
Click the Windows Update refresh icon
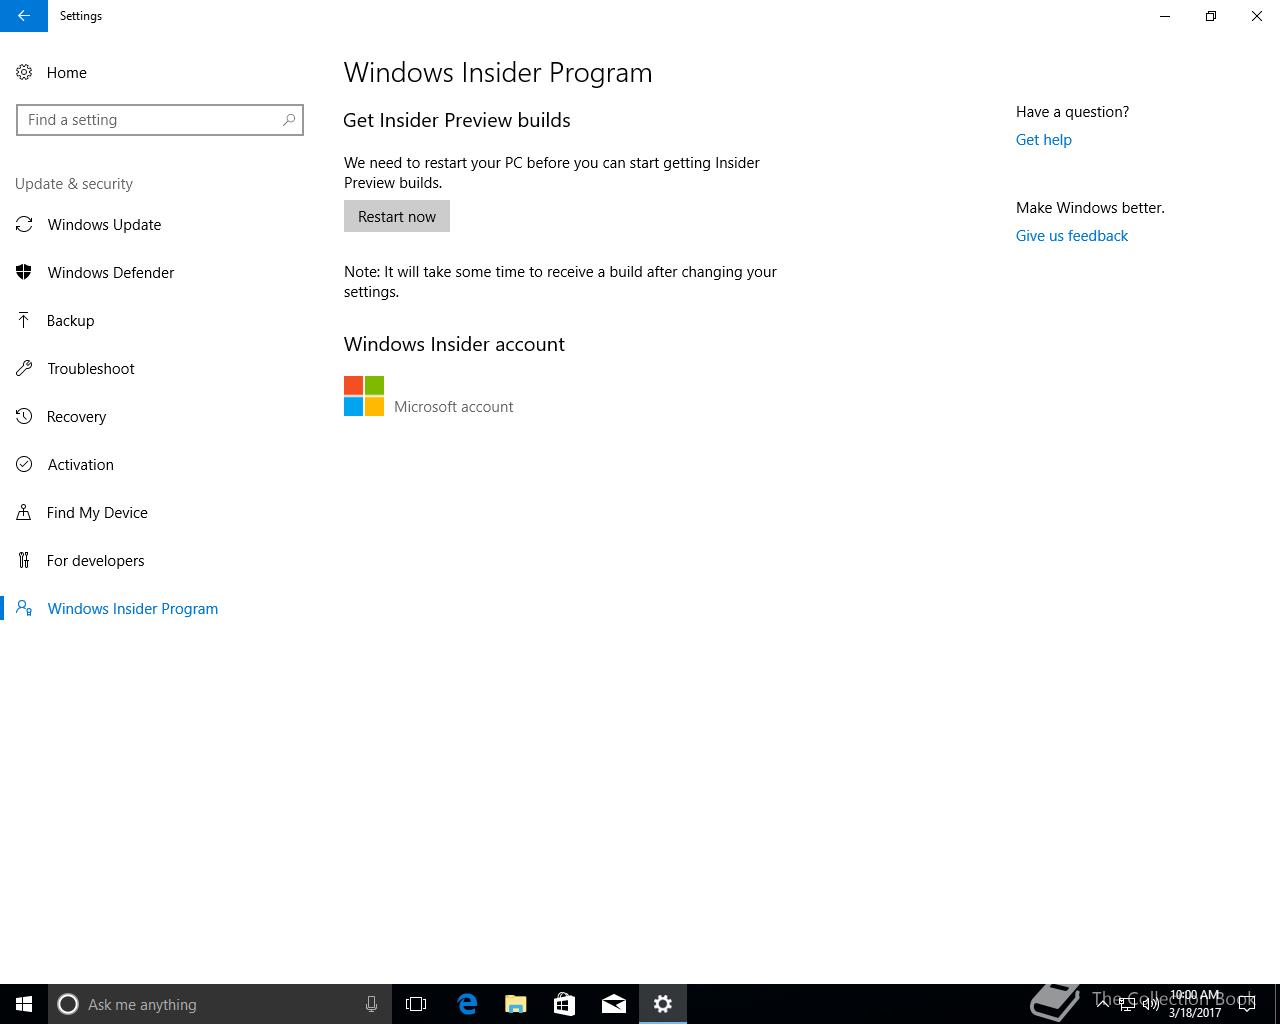[x=24, y=224]
